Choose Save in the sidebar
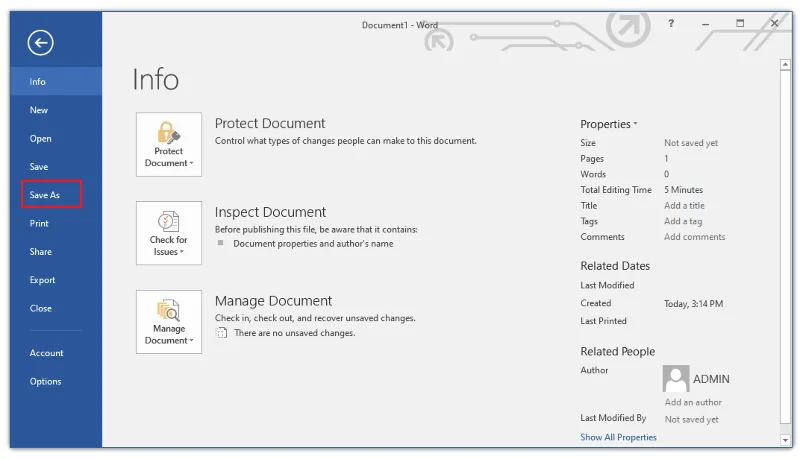 pyautogui.click(x=56, y=167)
